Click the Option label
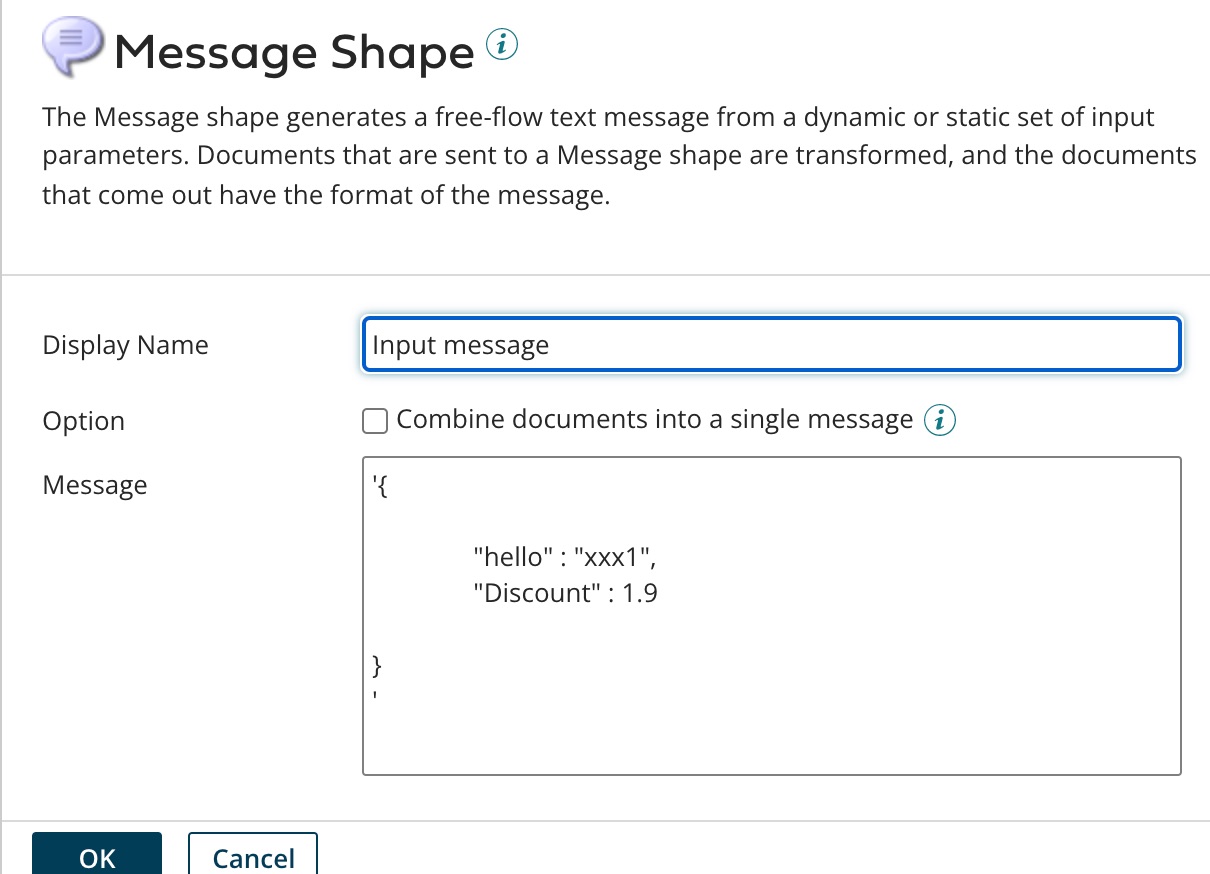Image resolution: width=1210 pixels, height=874 pixels. [84, 421]
